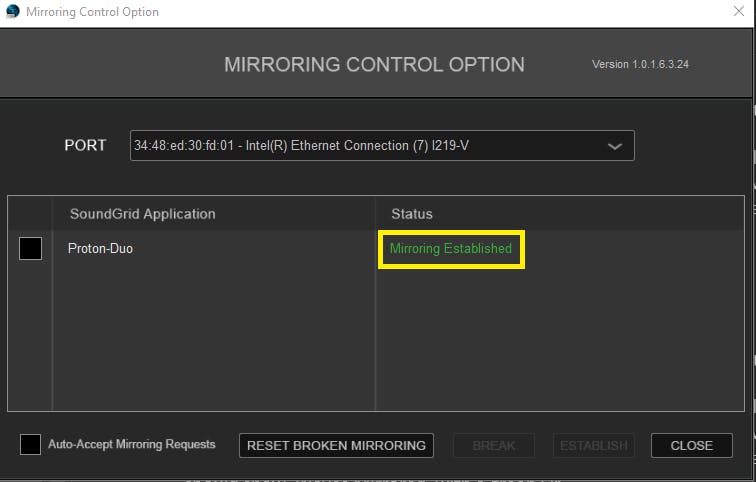Click the MIRRORING CONTROL OPTION heading
This screenshot has width=756, height=482.
(x=374, y=65)
